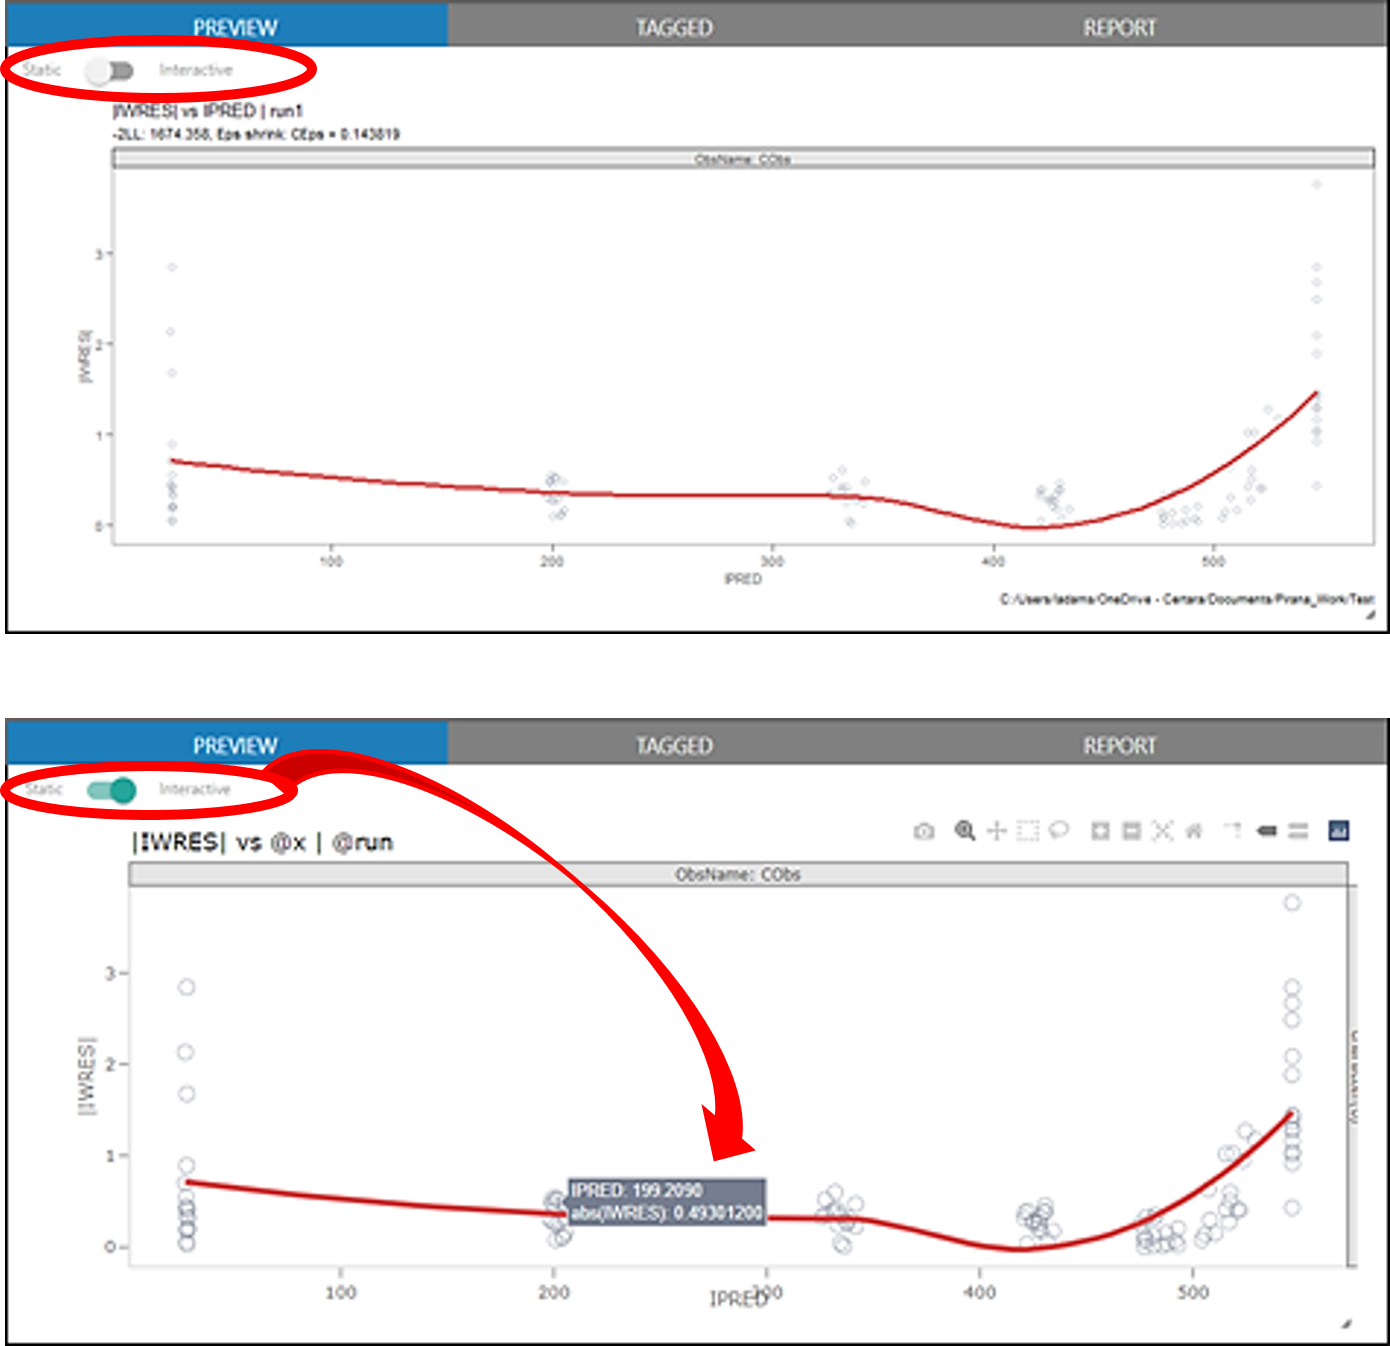The width and height of the screenshot is (1390, 1346).
Task: Download the plot as a PNG image
Action: (925, 830)
